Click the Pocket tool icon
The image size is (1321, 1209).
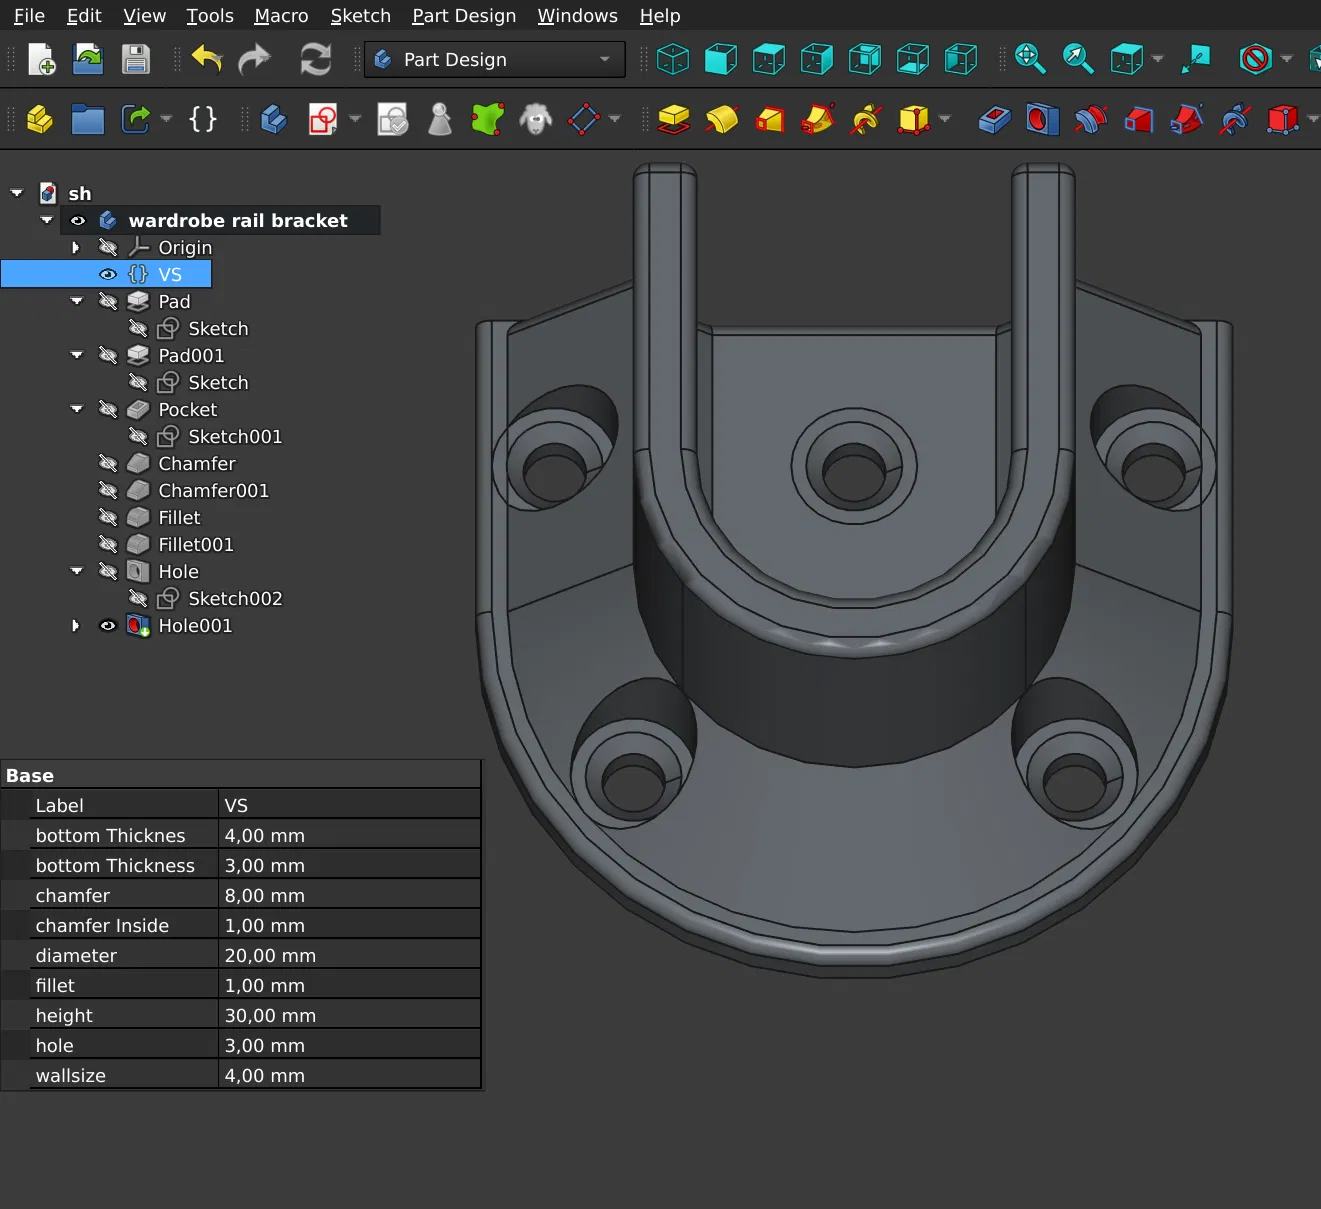994,120
